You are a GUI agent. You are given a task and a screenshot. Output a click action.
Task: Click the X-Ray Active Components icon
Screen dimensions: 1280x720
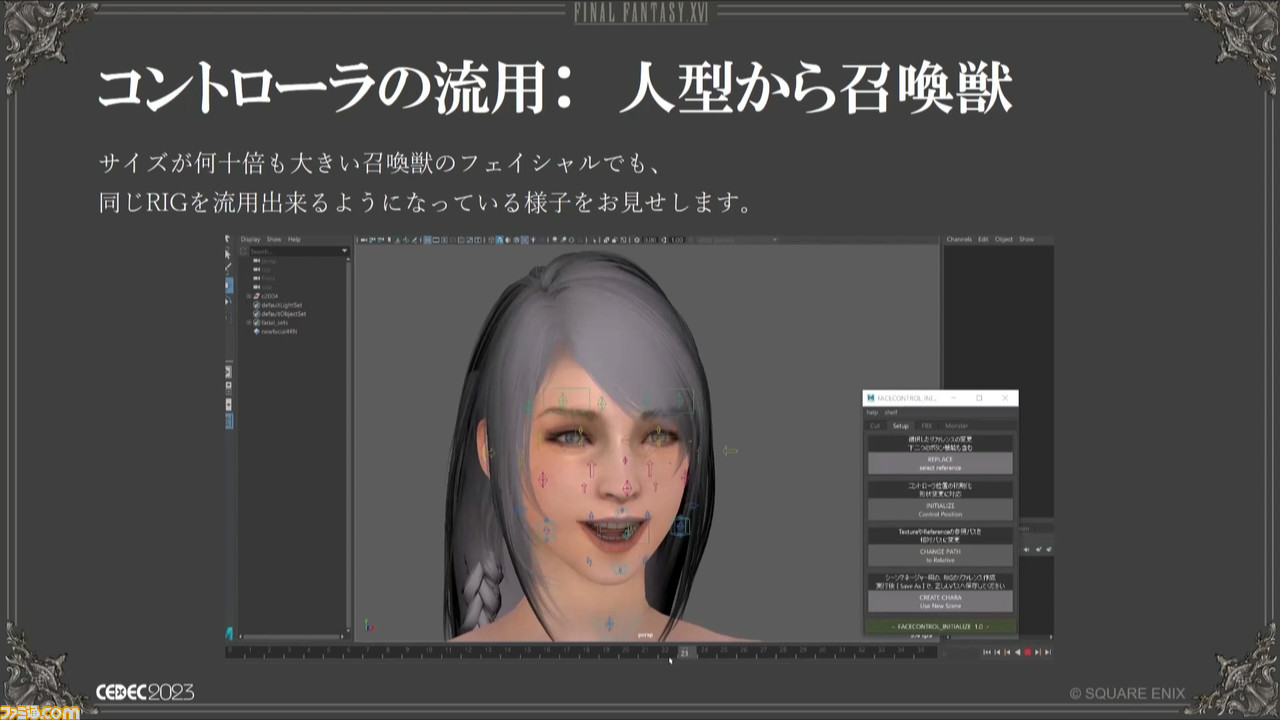(x=614, y=240)
